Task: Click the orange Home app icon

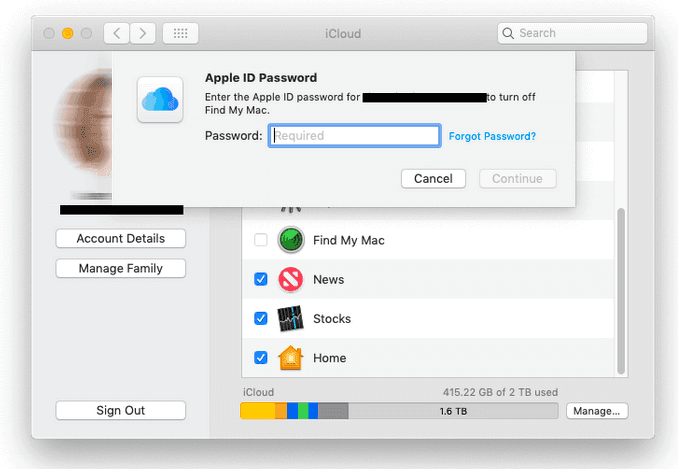Action: [290, 358]
